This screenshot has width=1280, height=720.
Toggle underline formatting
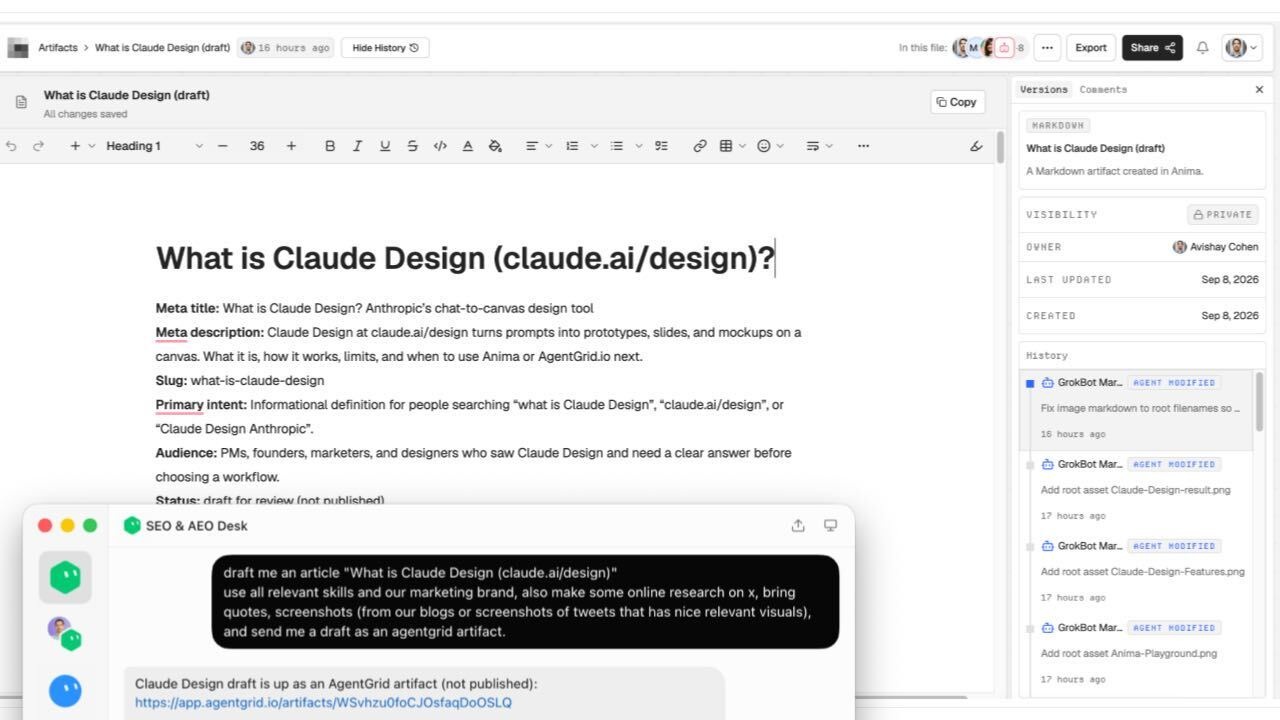point(385,146)
